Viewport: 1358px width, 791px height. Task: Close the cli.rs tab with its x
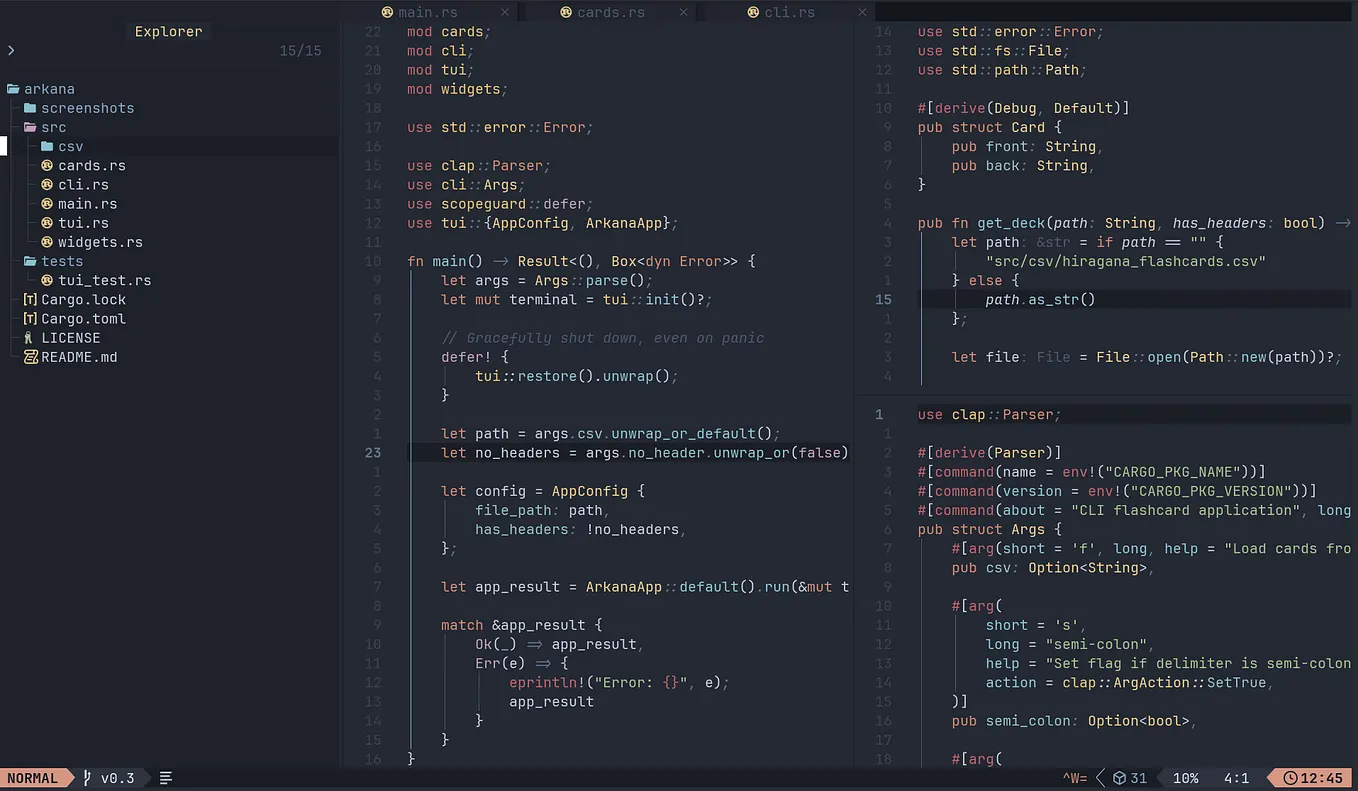pyautogui.click(x=862, y=12)
